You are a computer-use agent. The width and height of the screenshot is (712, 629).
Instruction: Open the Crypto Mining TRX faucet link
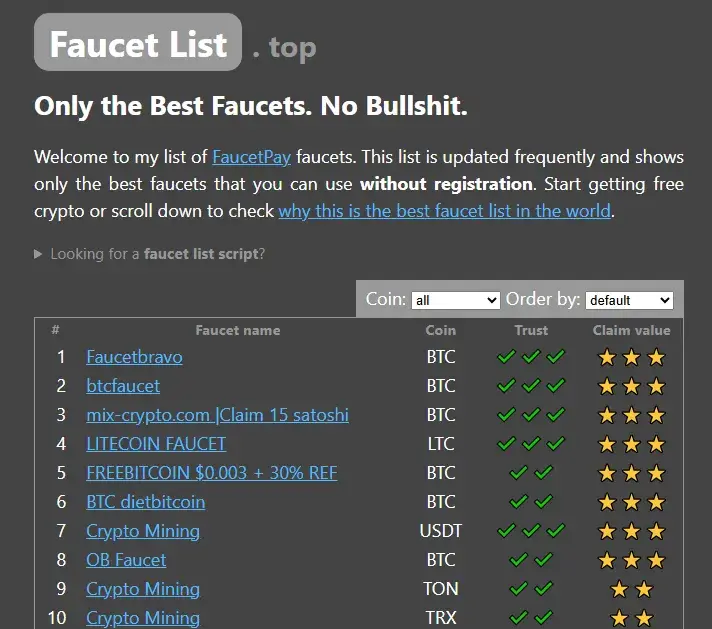[143, 618]
